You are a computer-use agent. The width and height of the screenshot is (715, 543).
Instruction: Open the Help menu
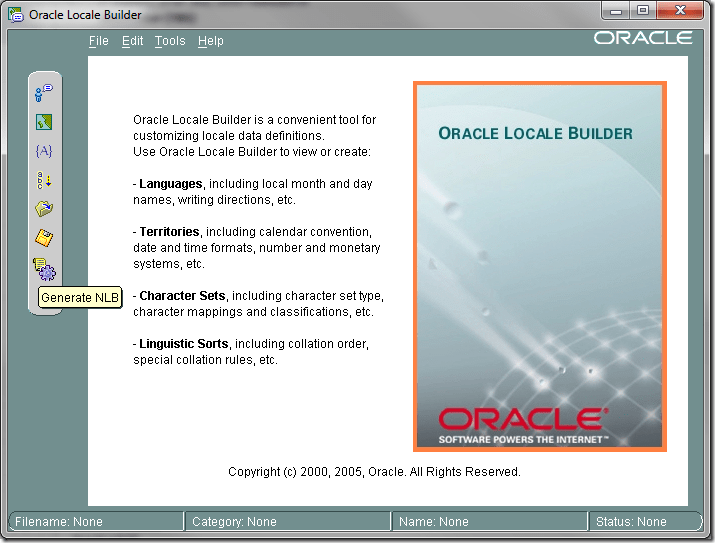click(211, 41)
